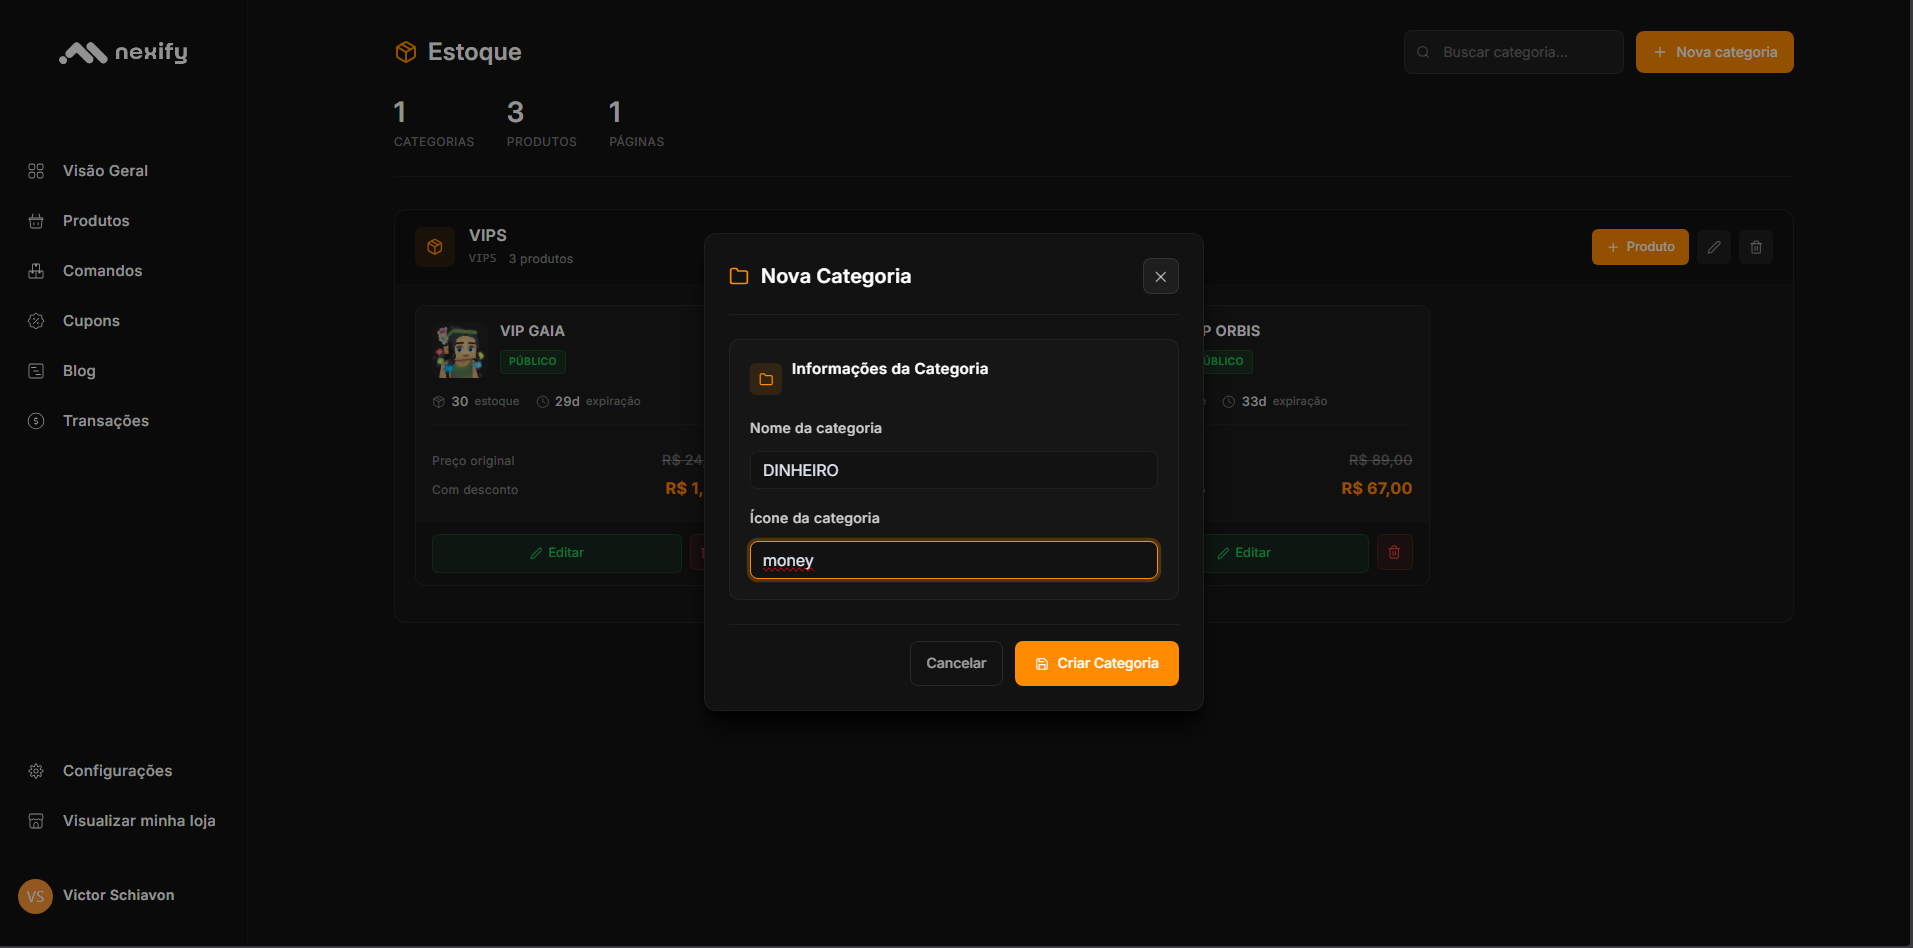Click Criar Categoria to save
Viewport: 1913px width, 948px height.
(1096, 664)
